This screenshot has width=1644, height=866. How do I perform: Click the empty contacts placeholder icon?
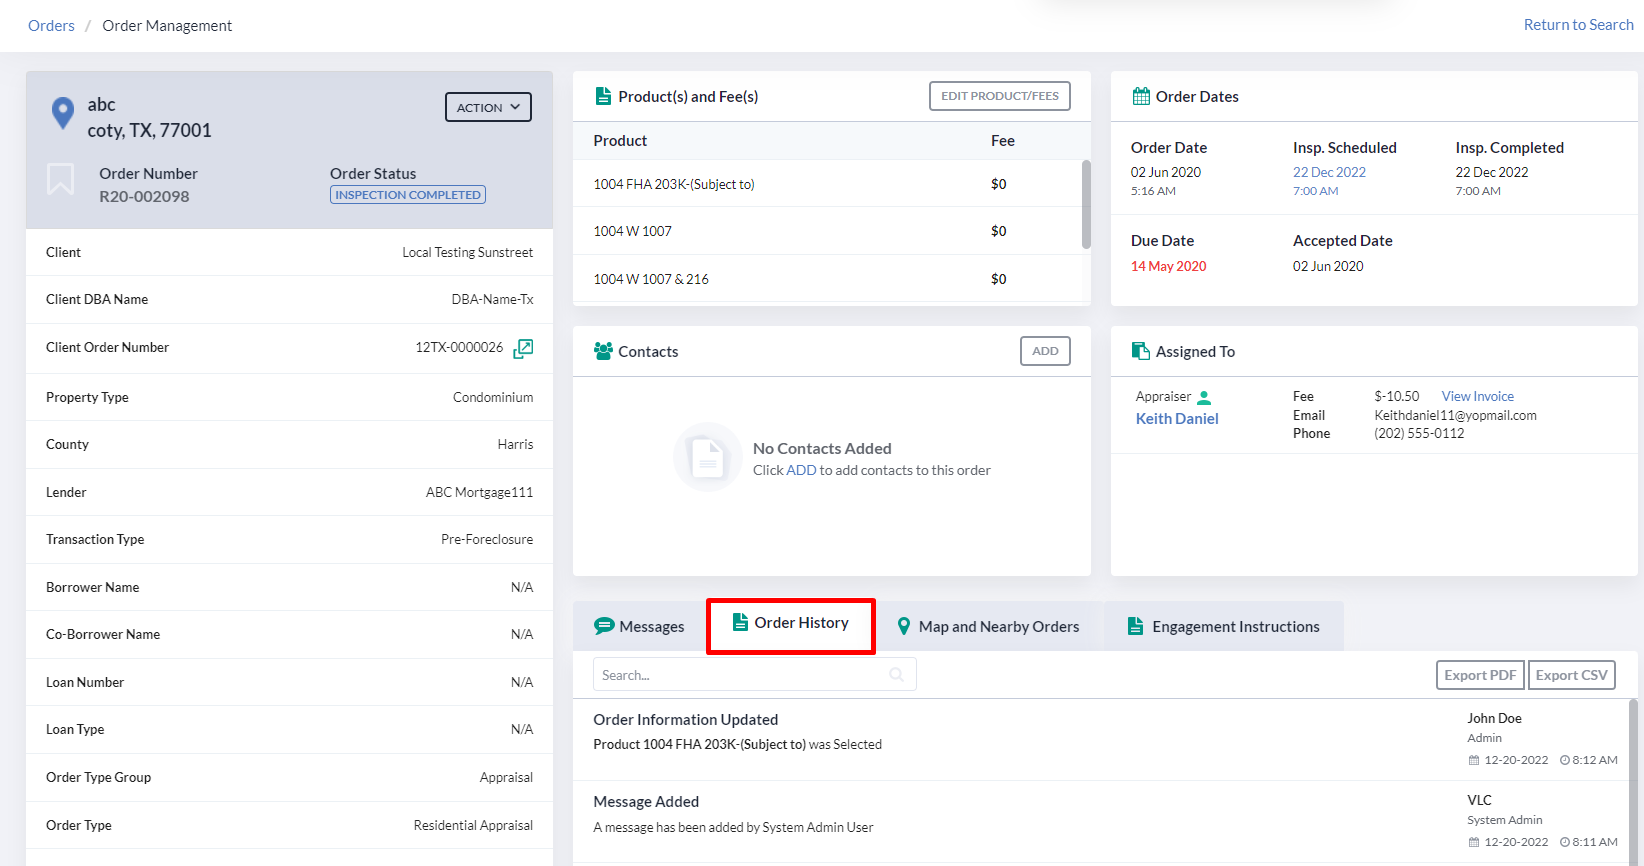coord(708,457)
